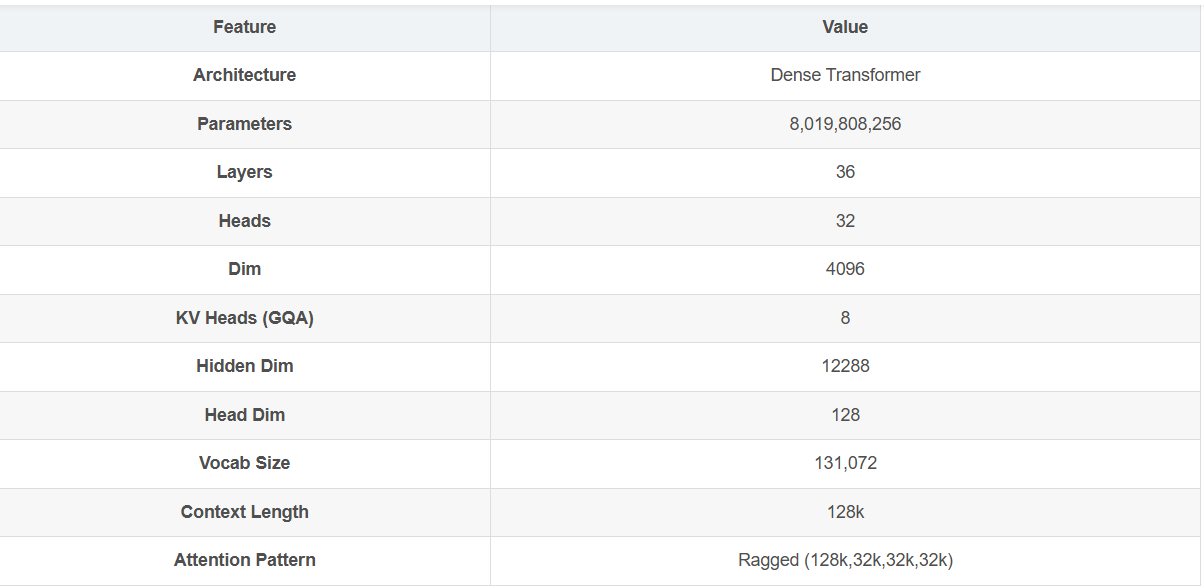Select the Dim row label
Screen dimensions: 1204x586
click(244, 269)
